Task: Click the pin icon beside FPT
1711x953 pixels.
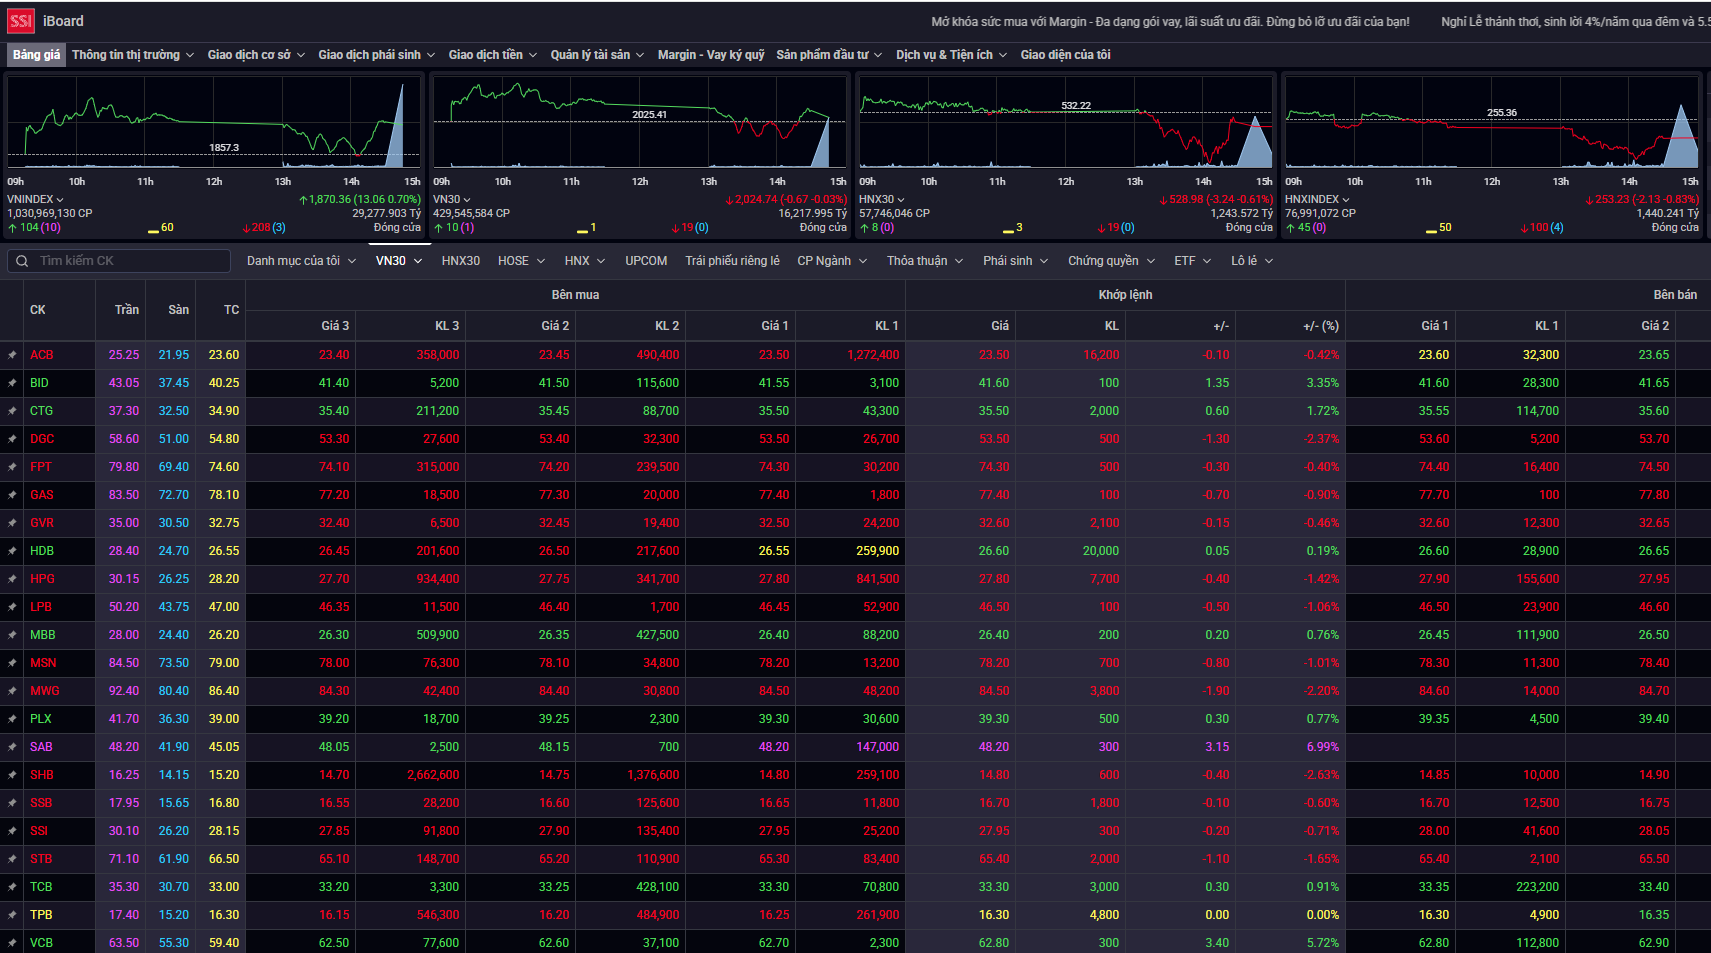Action: (12, 467)
